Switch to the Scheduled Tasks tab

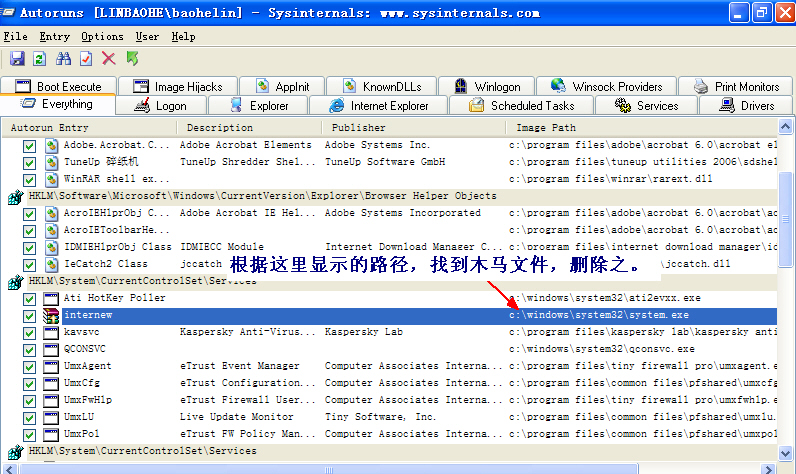coord(521,106)
